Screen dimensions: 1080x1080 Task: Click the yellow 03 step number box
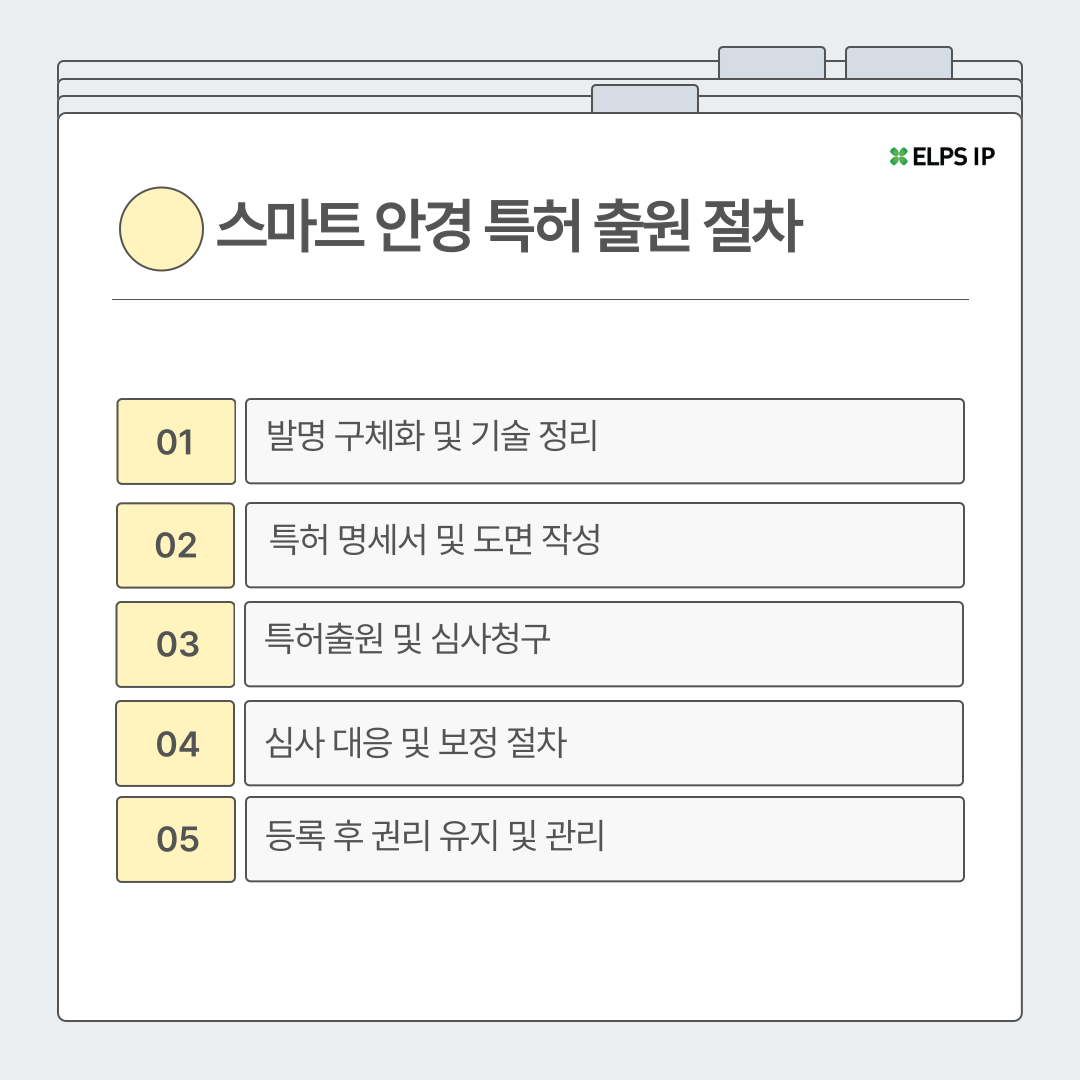pyautogui.click(x=176, y=644)
